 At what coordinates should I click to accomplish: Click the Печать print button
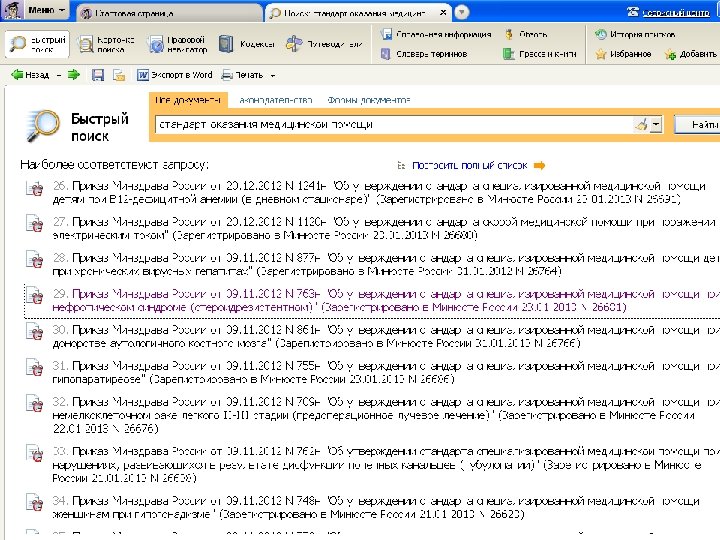point(242,75)
